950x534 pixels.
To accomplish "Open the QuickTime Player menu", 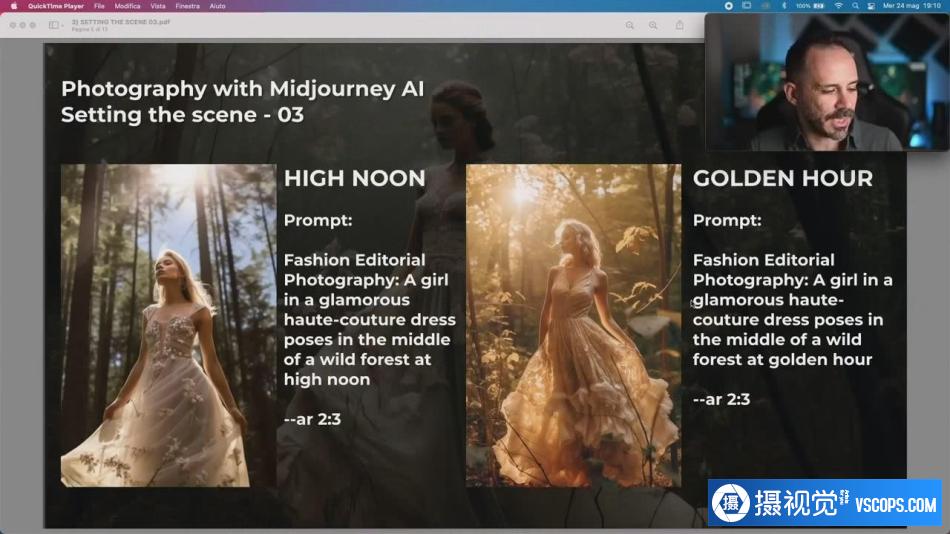I will [56, 6].
